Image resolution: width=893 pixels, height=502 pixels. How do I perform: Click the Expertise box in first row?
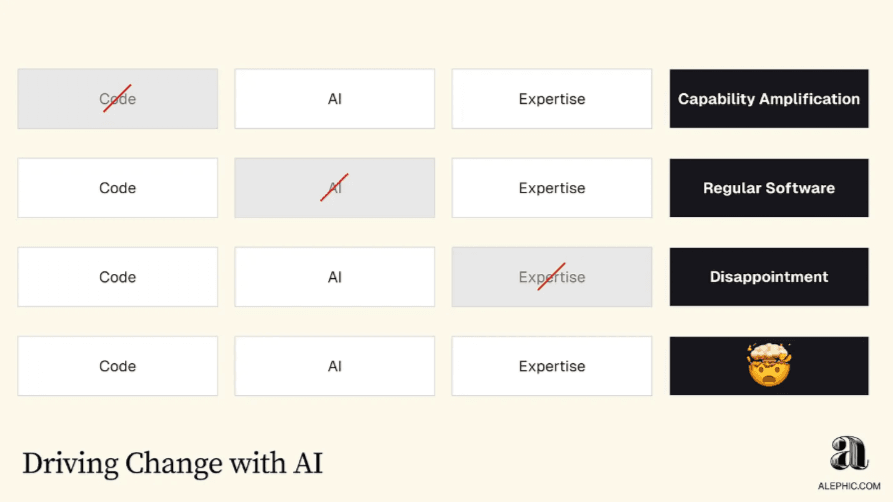[x=552, y=99]
